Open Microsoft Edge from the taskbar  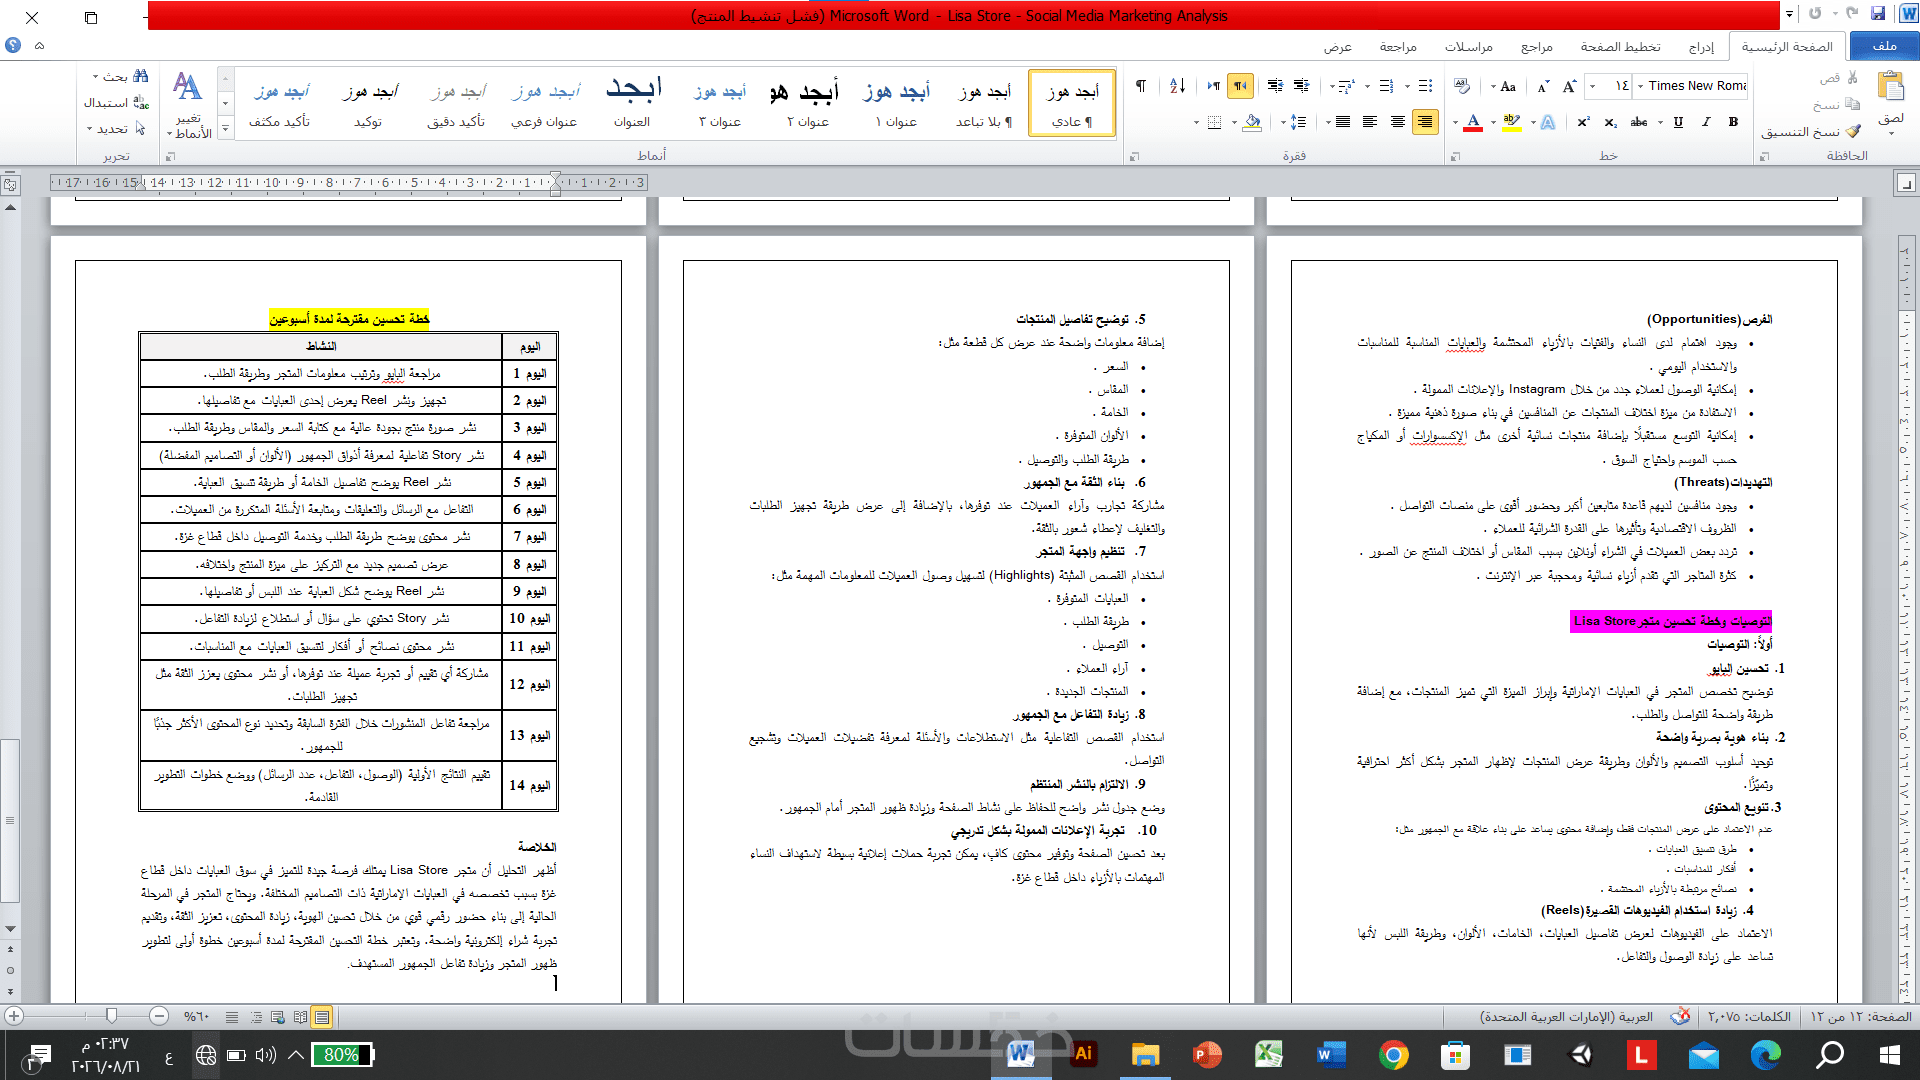[x=1766, y=1054]
